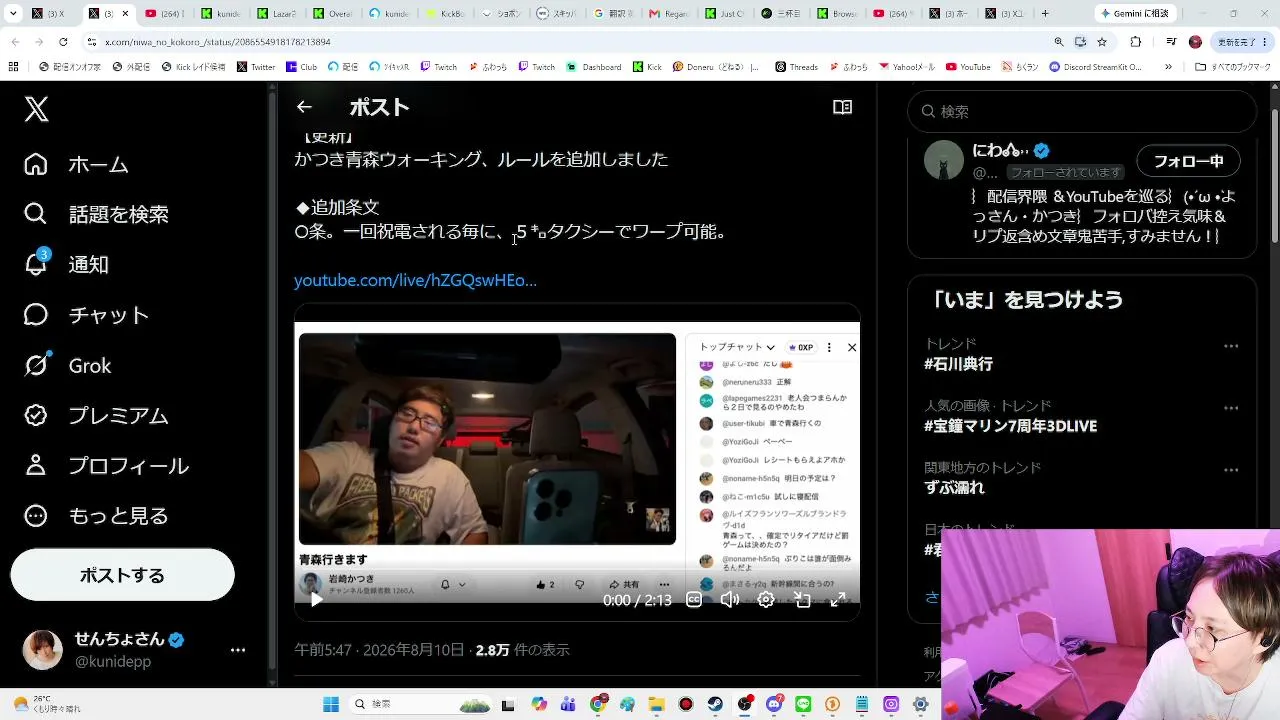Viewport: 1280px width, 720px height.
Task: Show more bookmarks with the chevron
Action: coord(1168,67)
